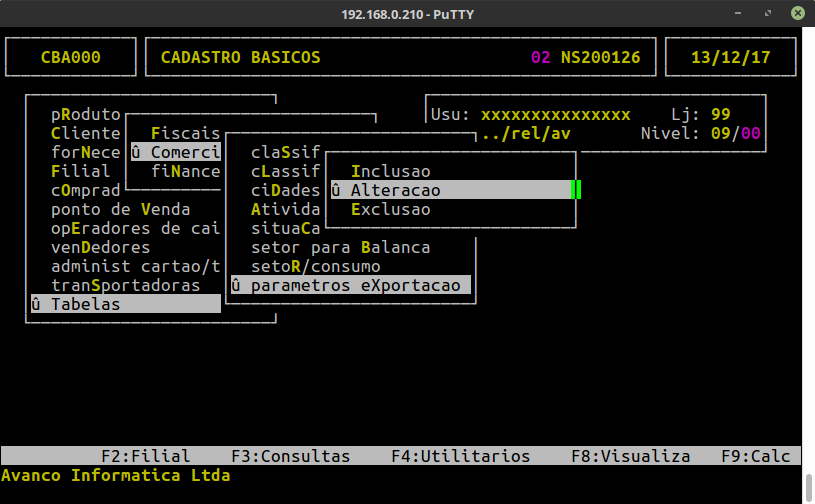Select the setoR/consumo option
Viewport: 815px width, 504px height.
pos(315,266)
